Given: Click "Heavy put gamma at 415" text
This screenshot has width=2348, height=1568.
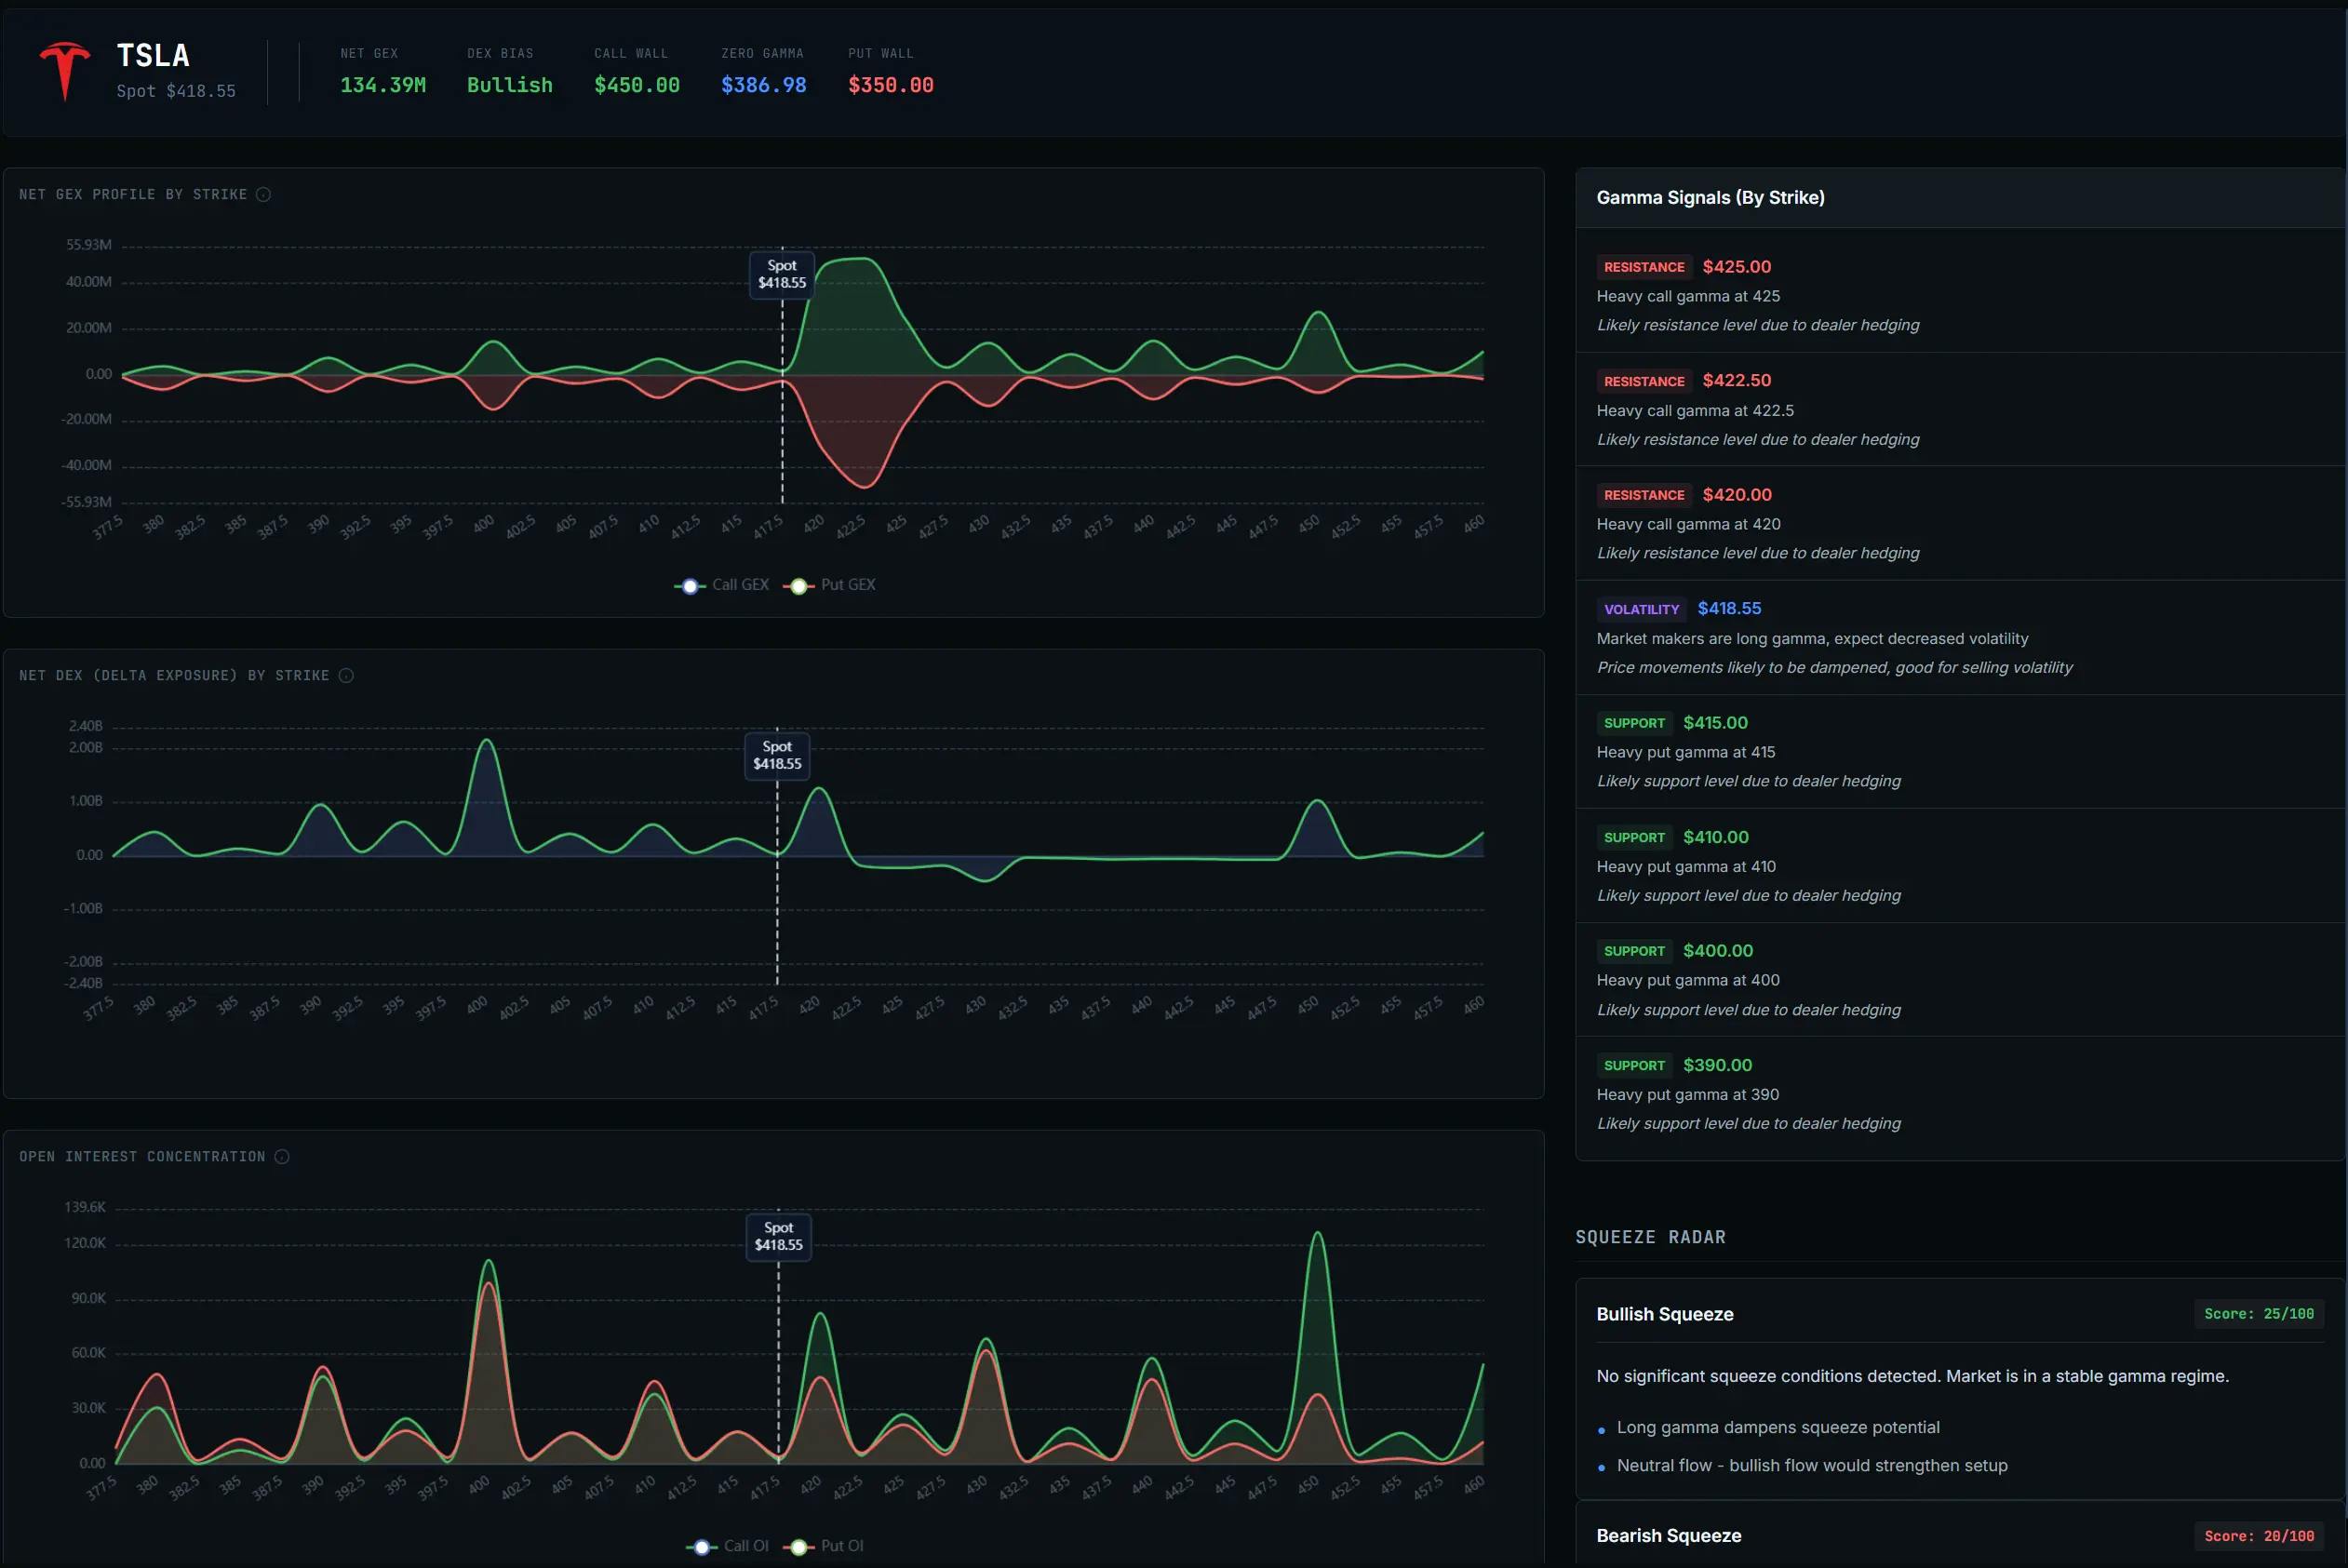Looking at the screenshot, I should (1686, 753).
